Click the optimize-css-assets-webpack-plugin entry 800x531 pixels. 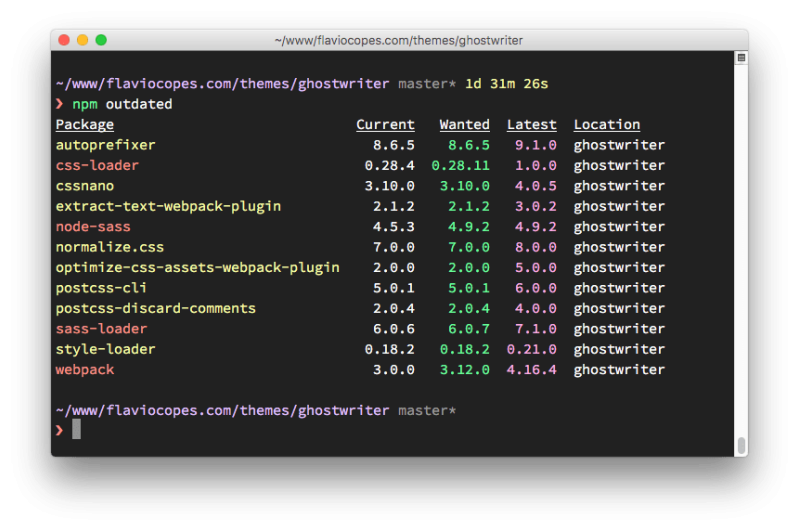197,268
